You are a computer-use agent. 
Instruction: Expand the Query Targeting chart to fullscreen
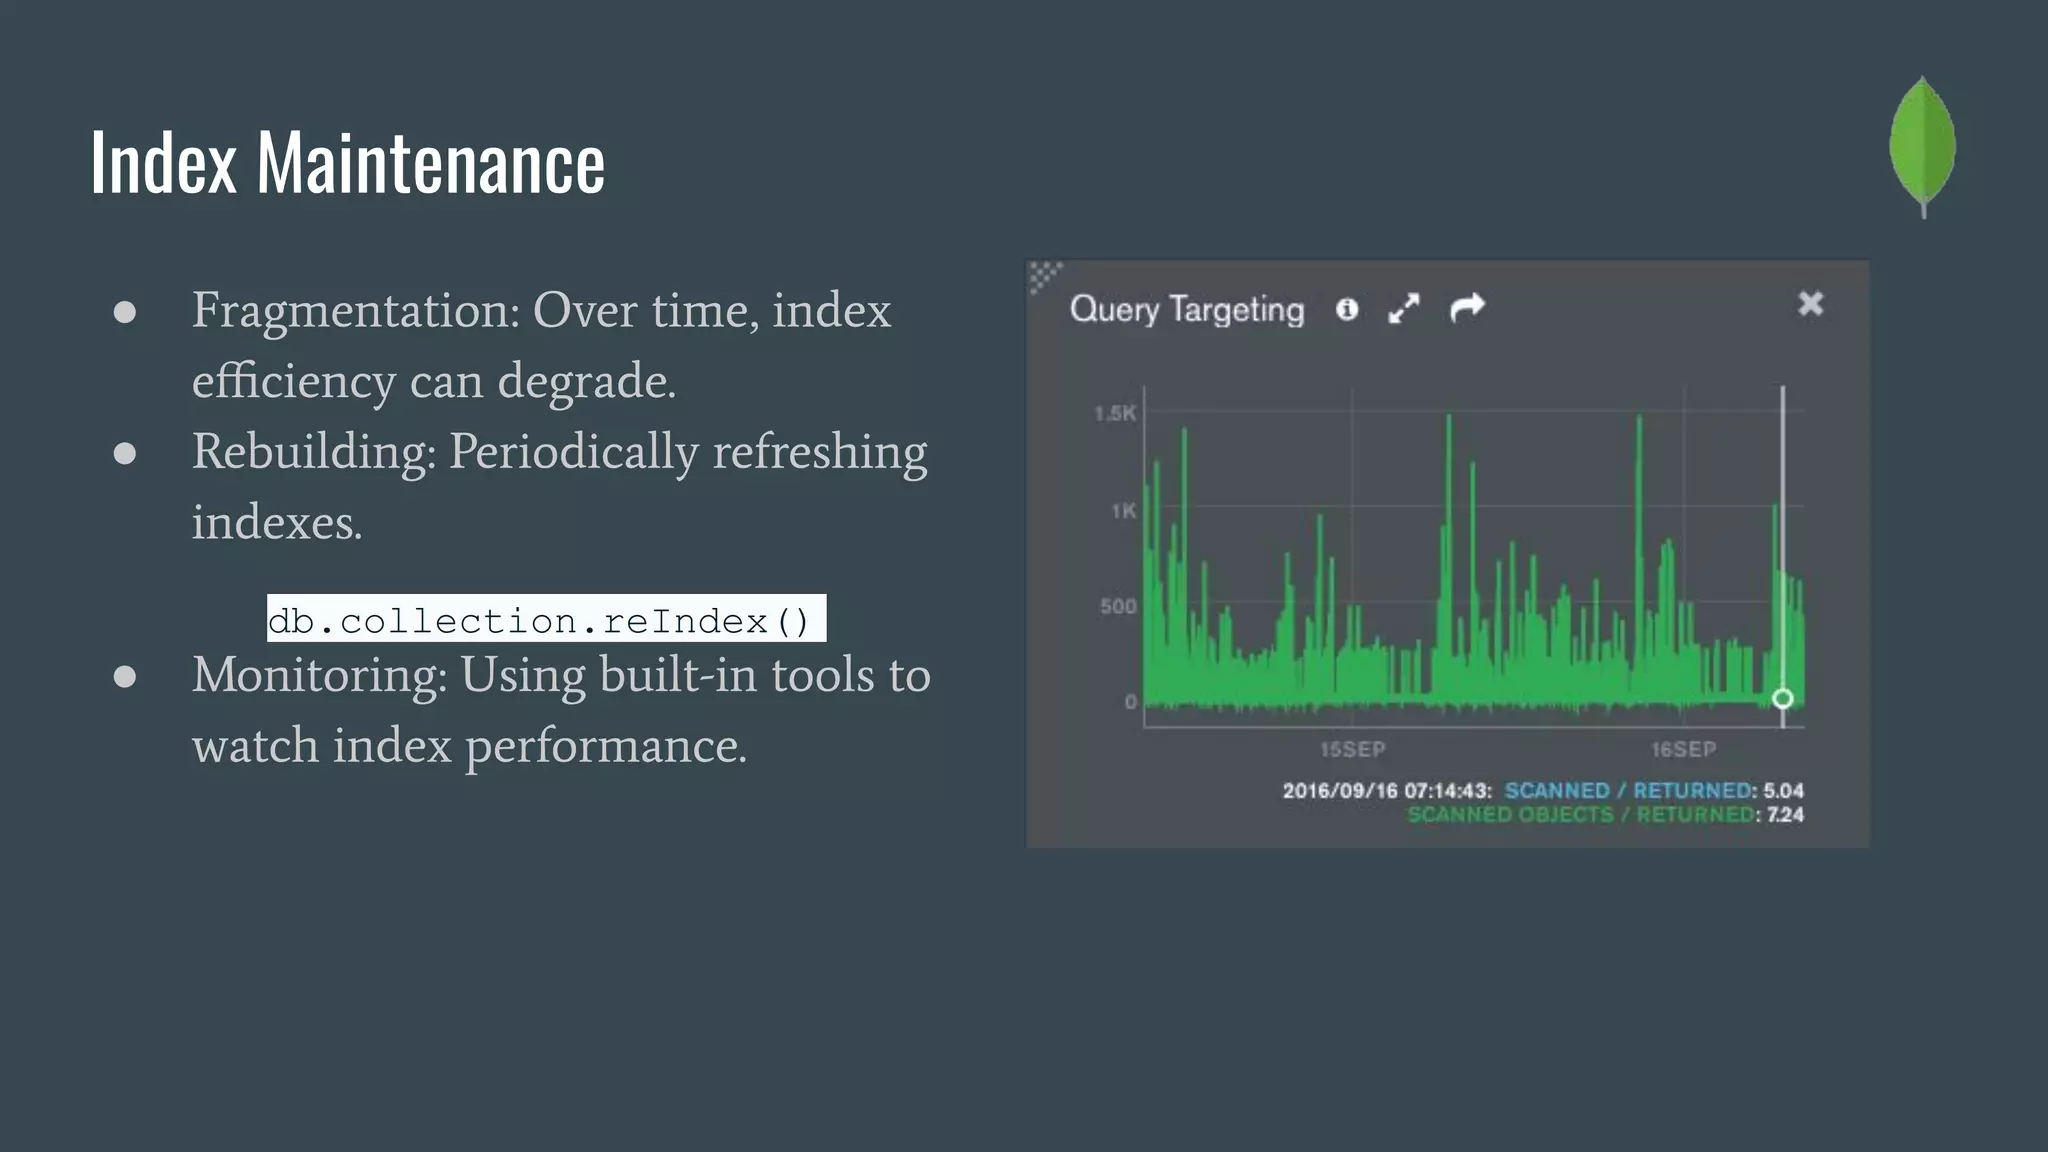click(1404, 309)
